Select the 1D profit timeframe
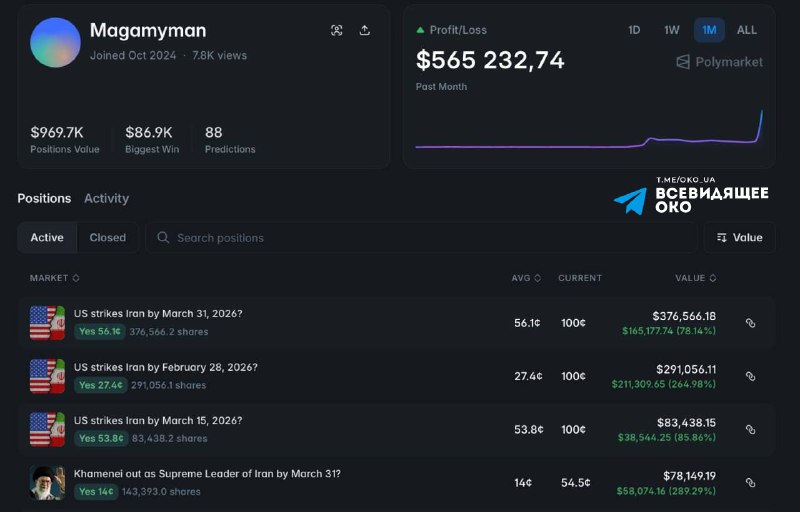 634,30
